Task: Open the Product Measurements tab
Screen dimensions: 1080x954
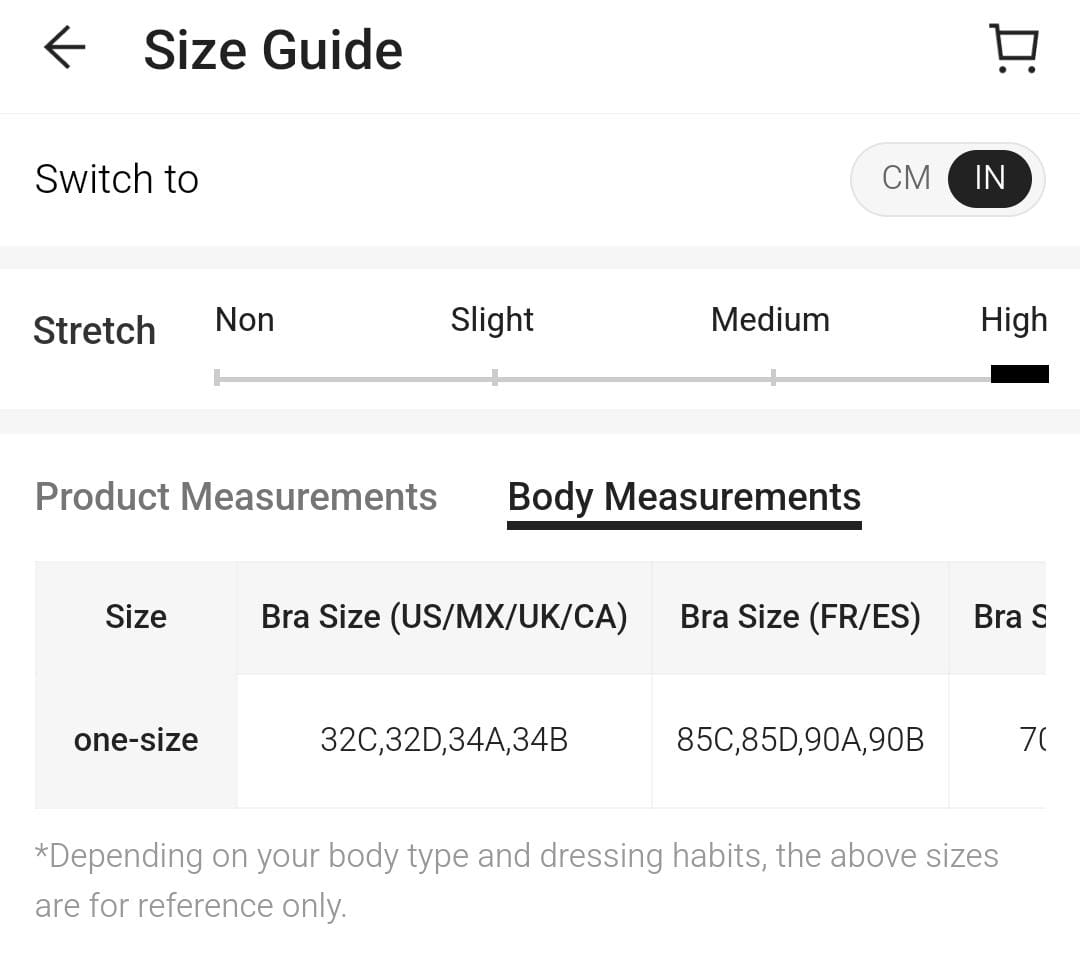Action: click(236, 497)
